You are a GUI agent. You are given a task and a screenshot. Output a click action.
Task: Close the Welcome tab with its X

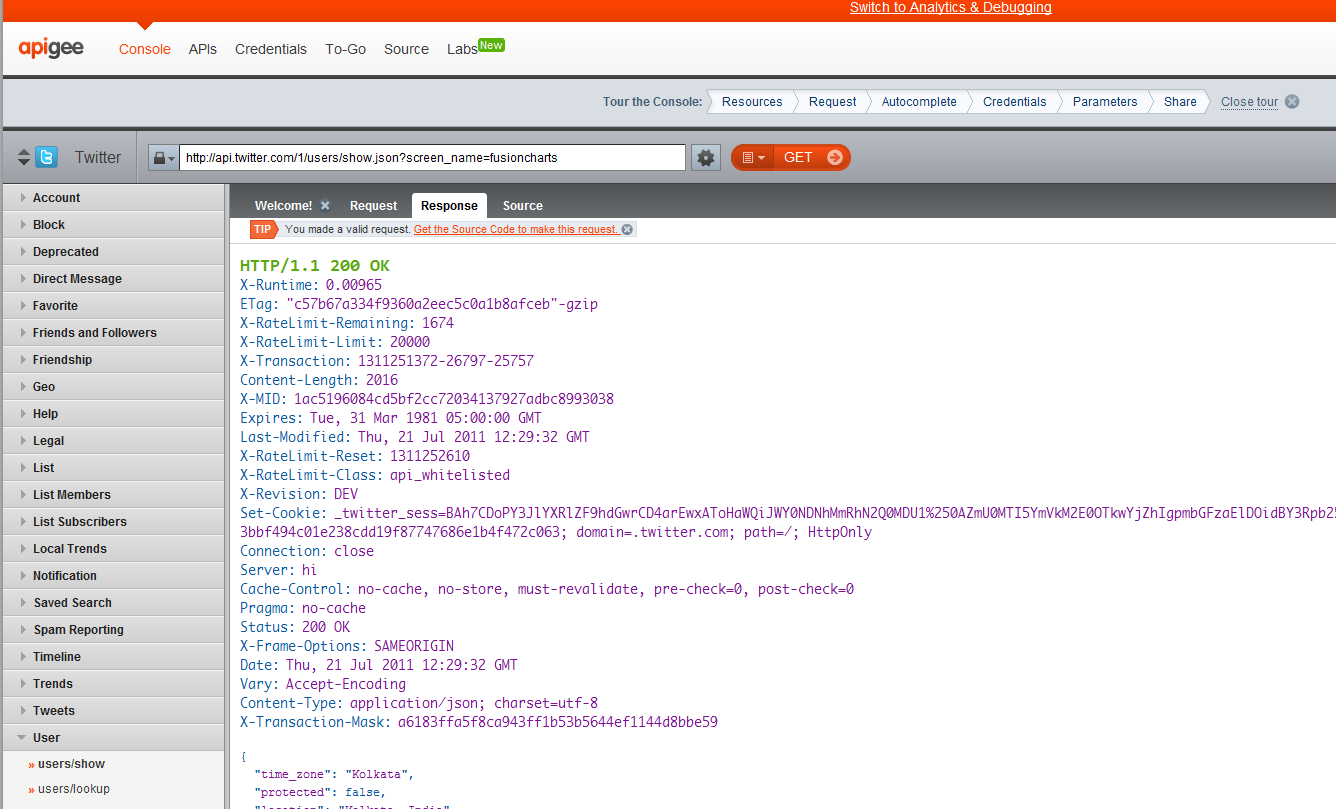325,205
